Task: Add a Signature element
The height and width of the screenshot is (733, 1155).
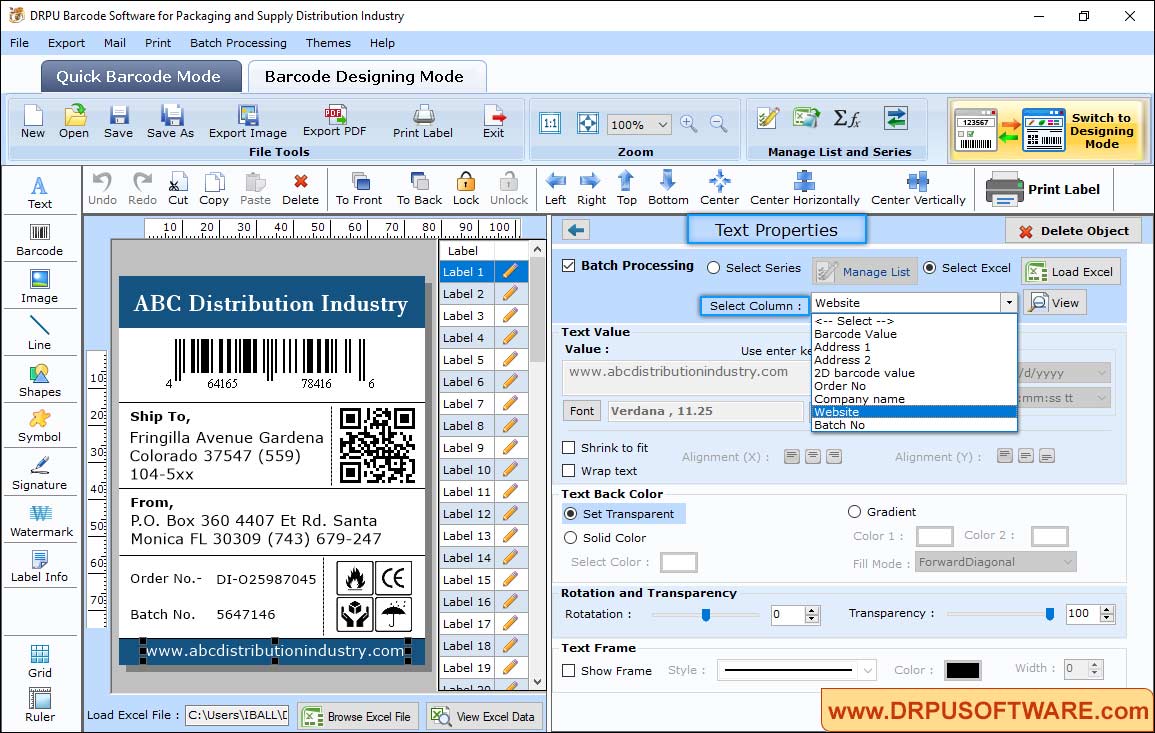Action: 40,474
